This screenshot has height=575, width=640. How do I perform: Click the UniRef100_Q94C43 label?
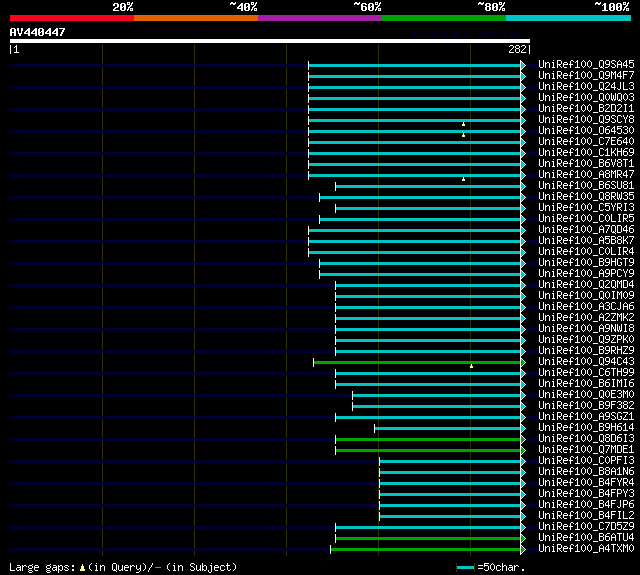pos(586,362)
